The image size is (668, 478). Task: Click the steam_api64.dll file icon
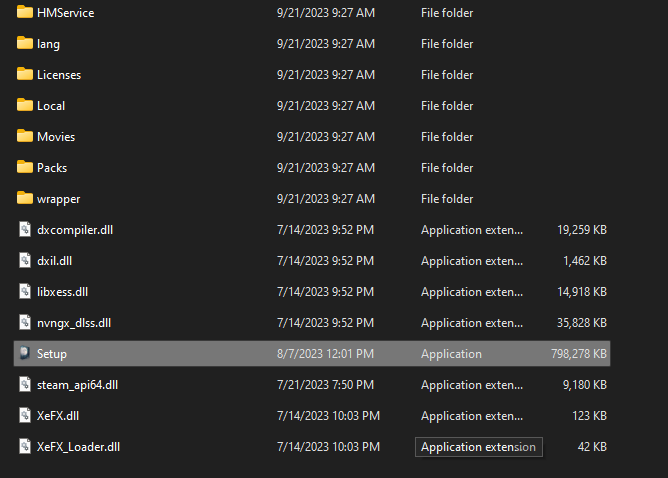25,384
